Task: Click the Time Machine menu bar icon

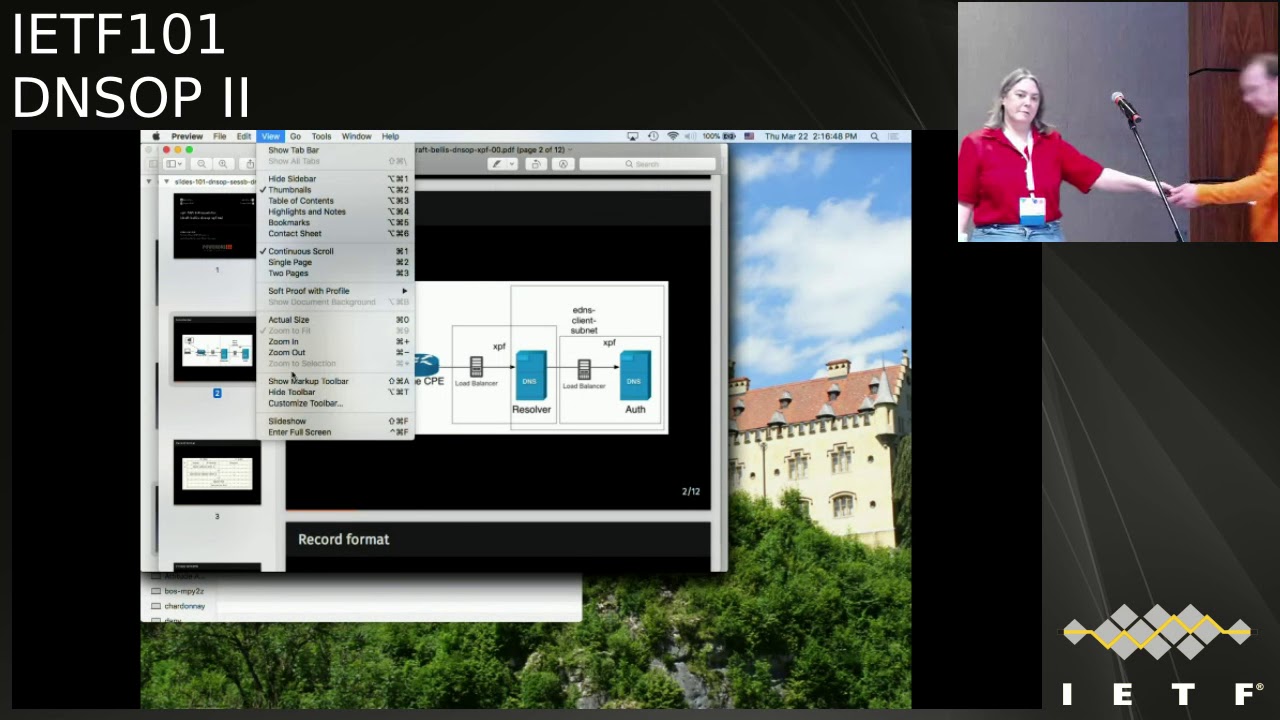Action: 653,136
